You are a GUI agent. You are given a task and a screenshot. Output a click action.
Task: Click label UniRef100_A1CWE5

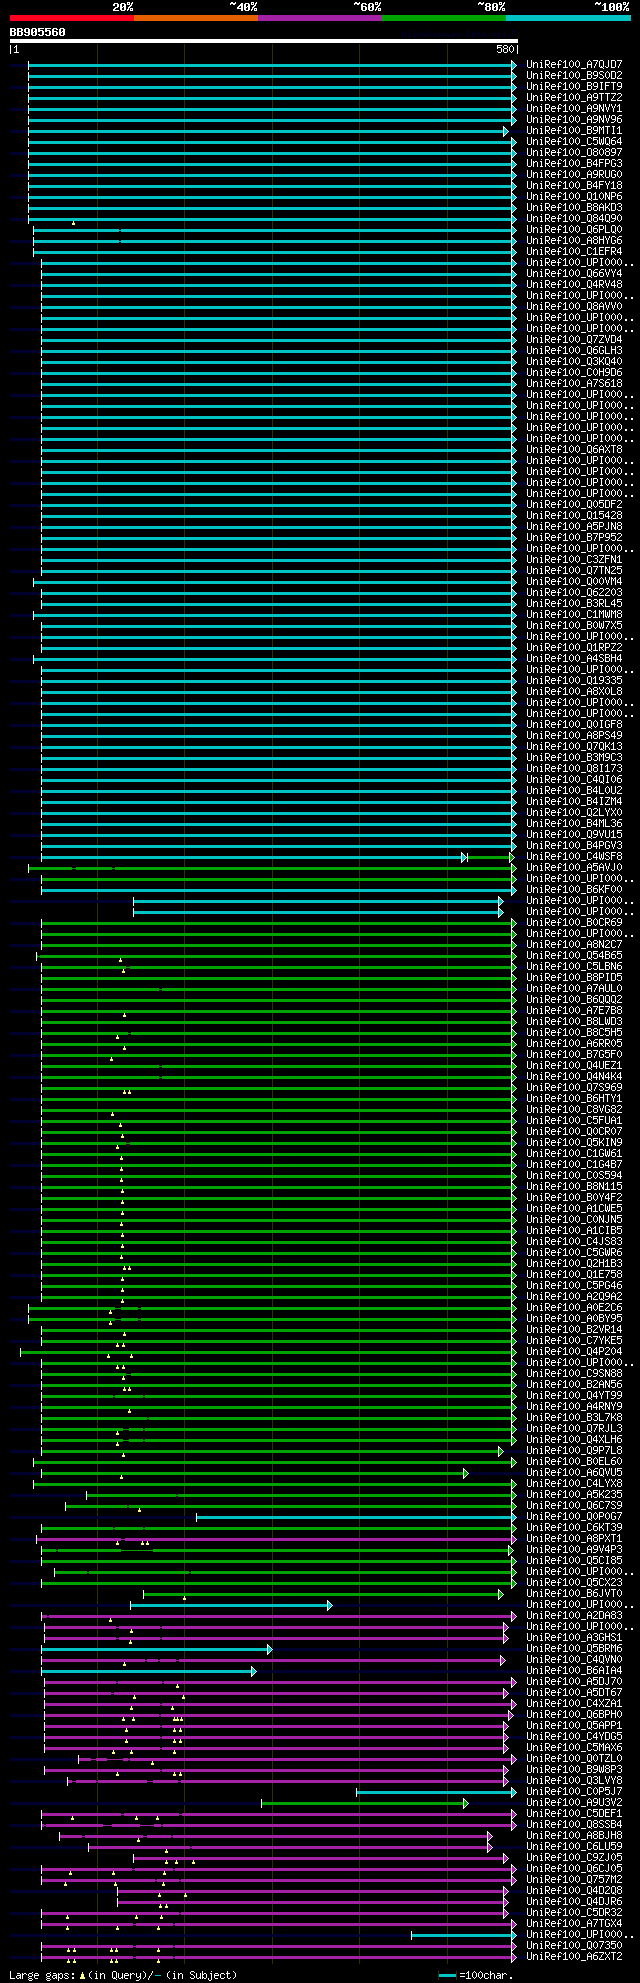pyautogui.click(x=574, y=1209)
